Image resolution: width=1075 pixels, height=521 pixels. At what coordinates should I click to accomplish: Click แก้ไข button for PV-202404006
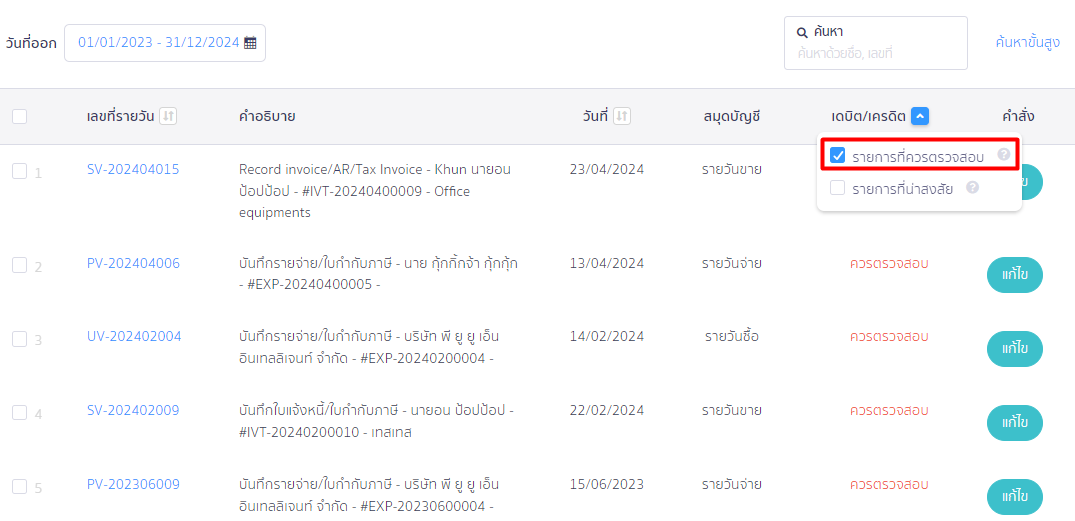1015,275
